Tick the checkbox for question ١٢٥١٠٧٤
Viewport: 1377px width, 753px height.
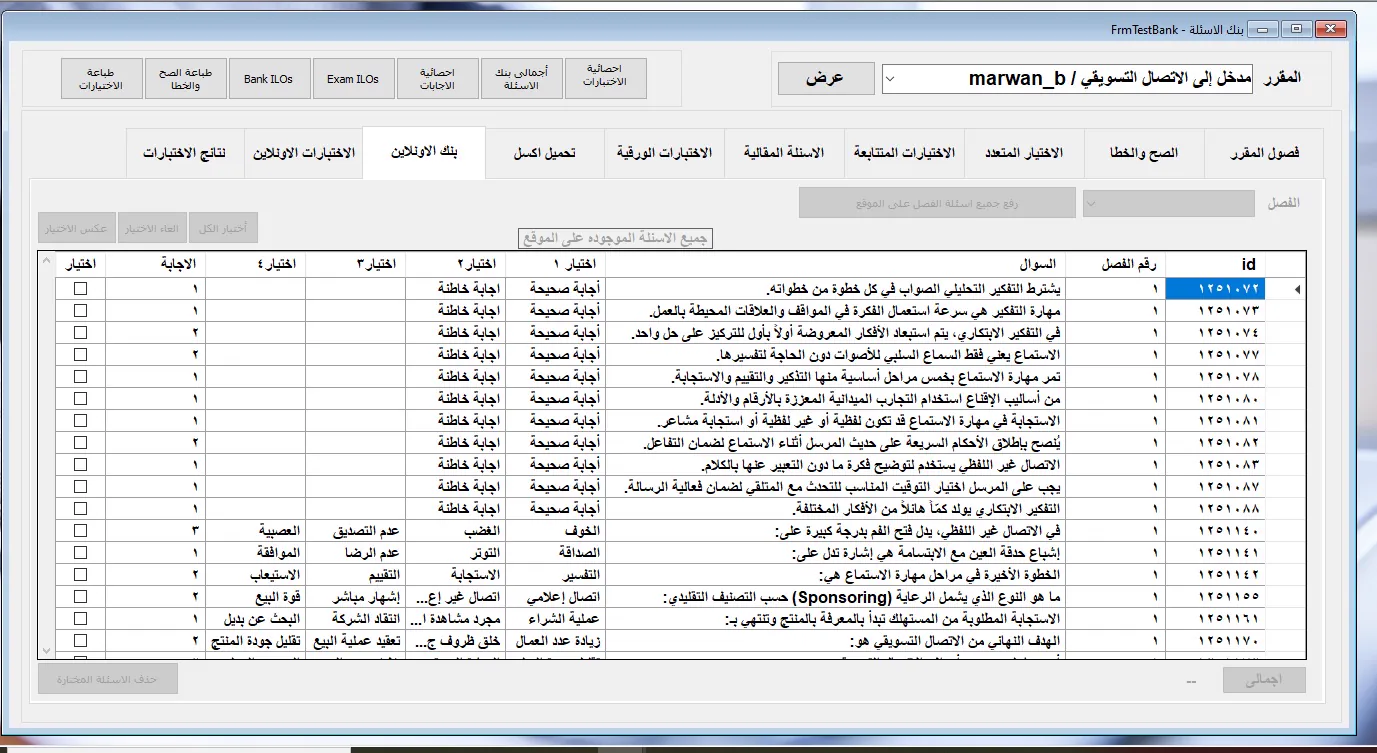tap(81, 332)
